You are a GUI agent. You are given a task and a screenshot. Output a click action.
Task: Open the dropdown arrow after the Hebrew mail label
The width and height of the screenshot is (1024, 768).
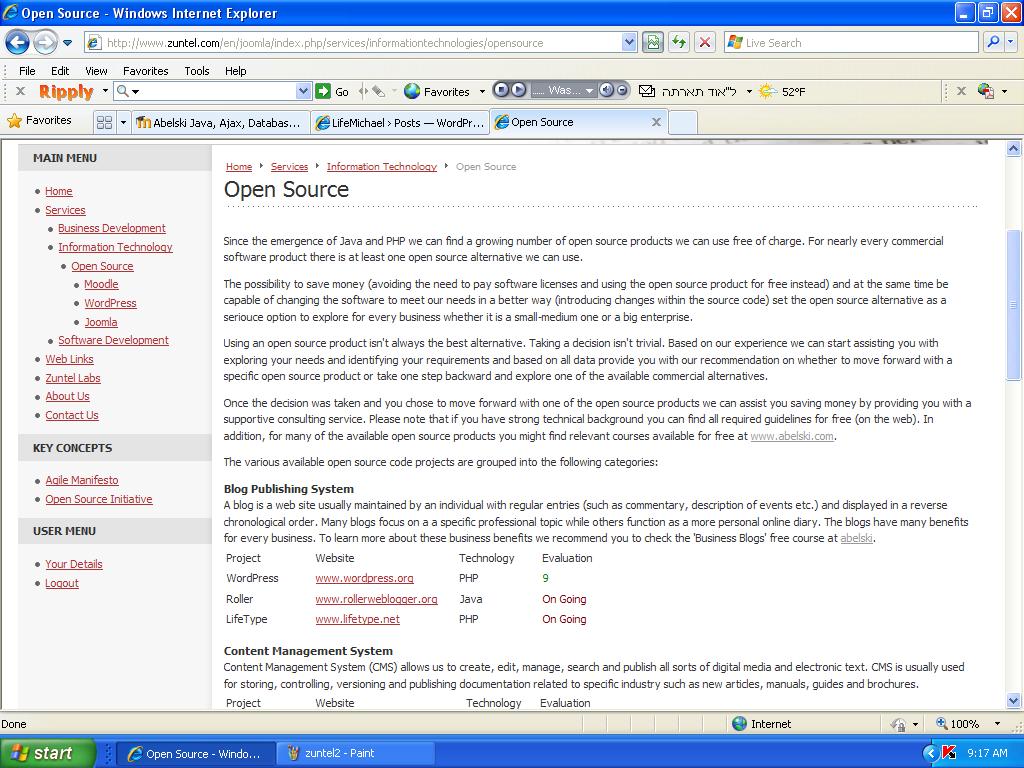749,91
